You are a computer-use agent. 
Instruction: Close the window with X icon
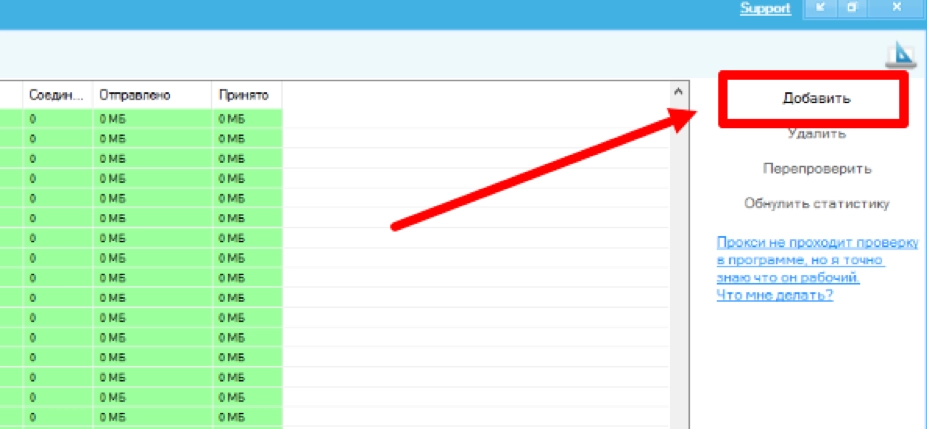click(x=897, y=8)
